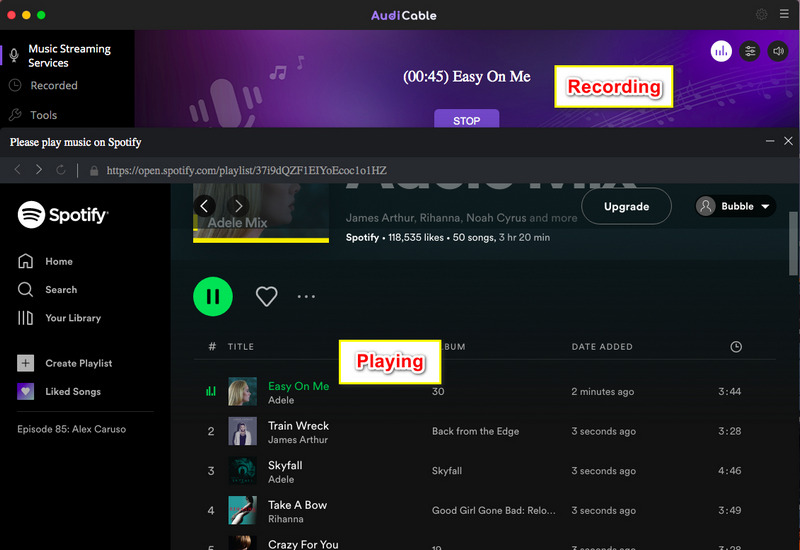Sort by DATE ADDED column header

(x=602, y=347)
